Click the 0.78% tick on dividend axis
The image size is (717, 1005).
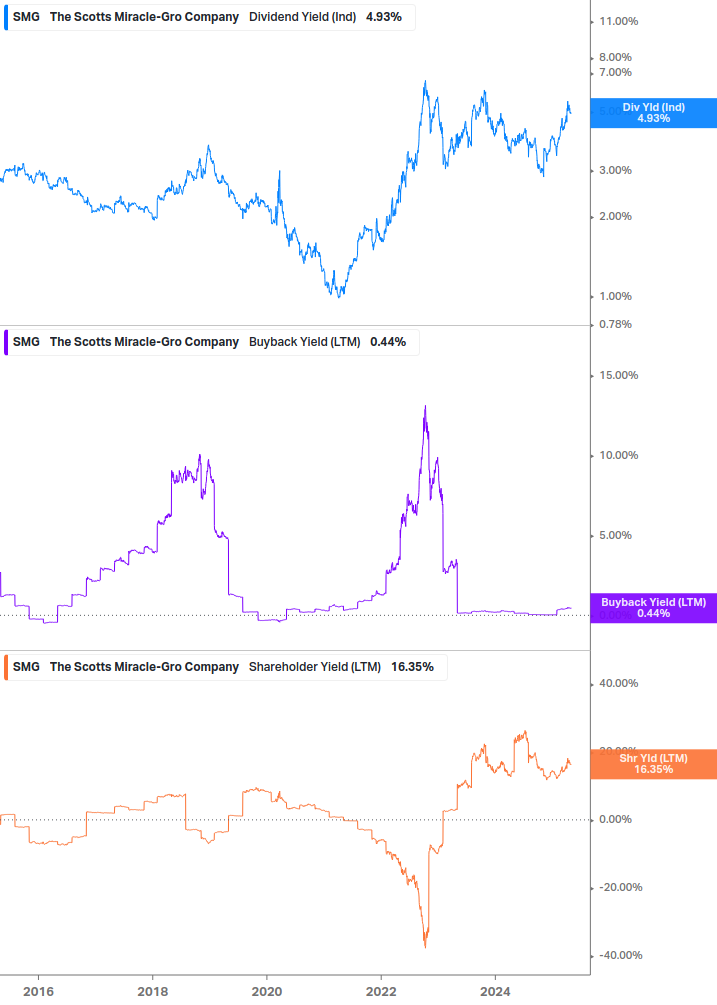(x=615, y=324)
